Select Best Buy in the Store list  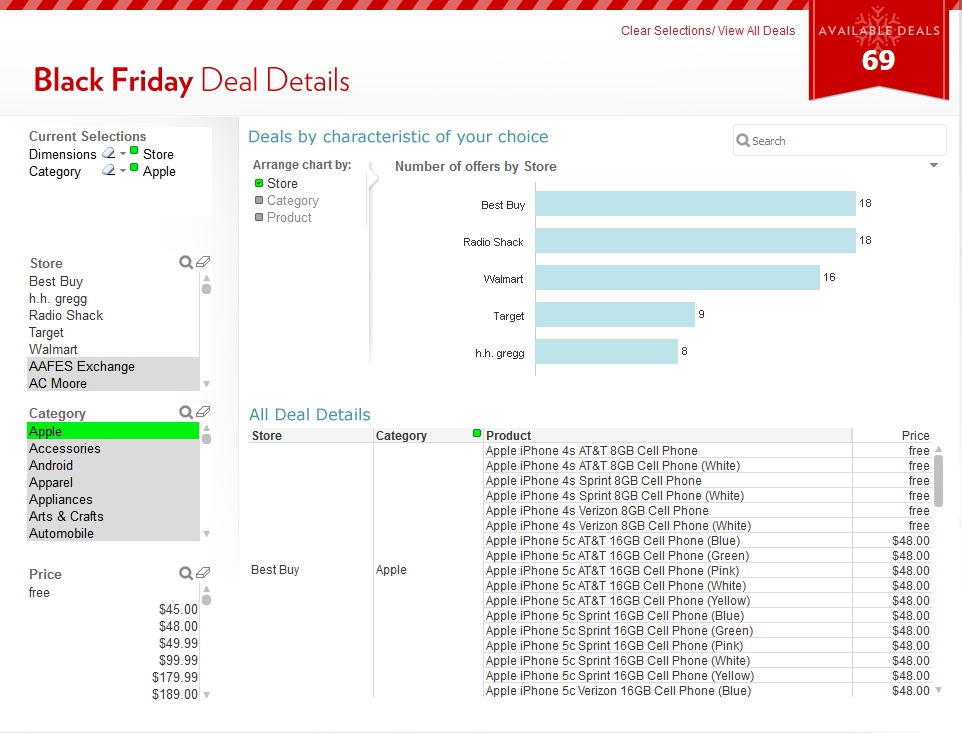point(114,282)
